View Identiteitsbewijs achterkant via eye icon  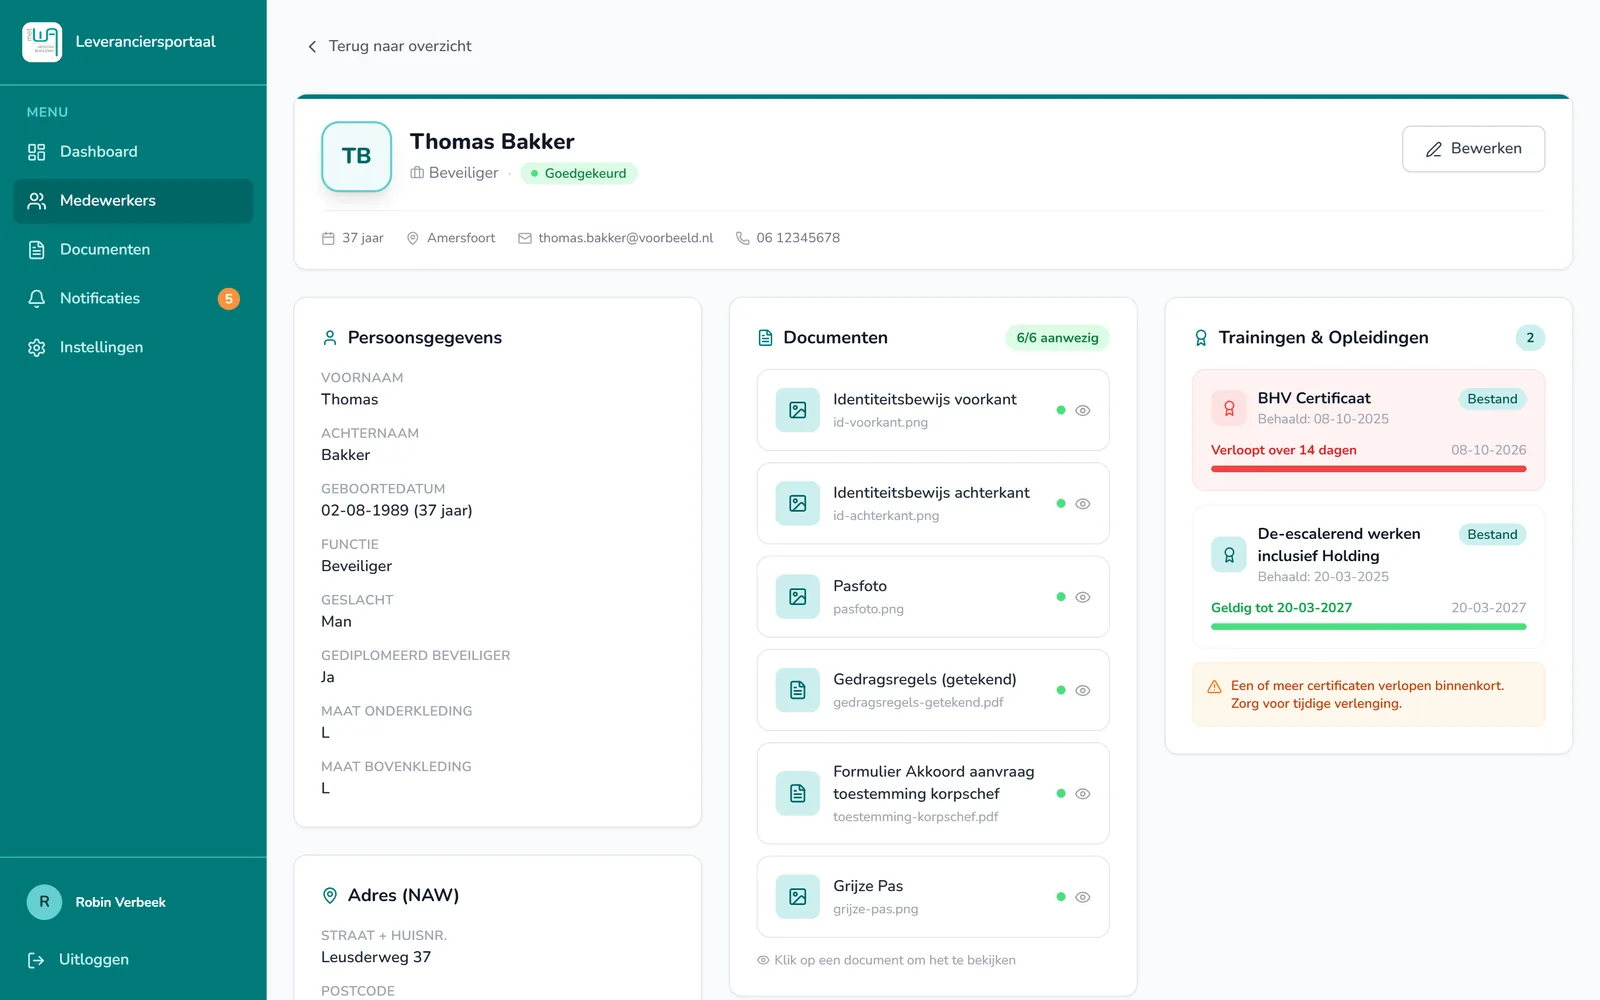click(x=1082, y=504)
